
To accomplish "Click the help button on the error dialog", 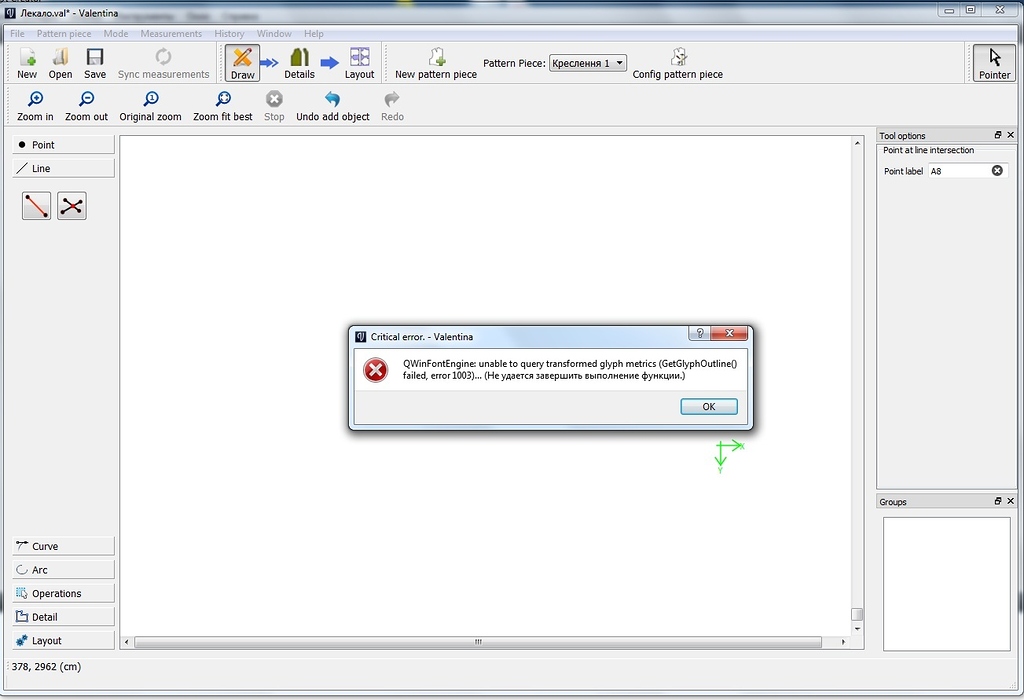I will [x=699, y=333].
